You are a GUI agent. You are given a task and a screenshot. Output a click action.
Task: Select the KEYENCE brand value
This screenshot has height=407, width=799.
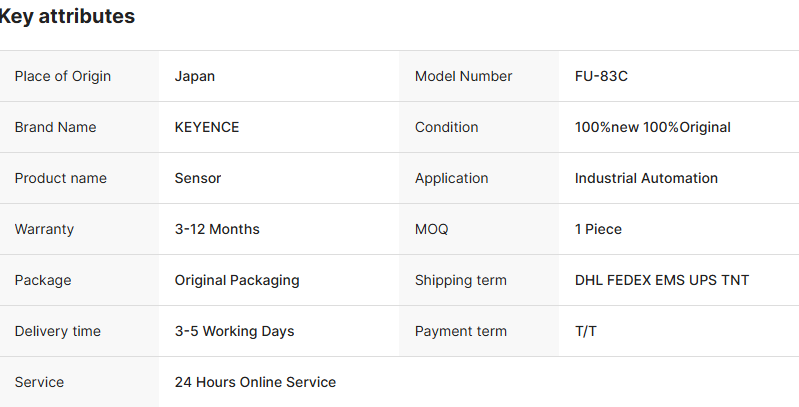207,127
